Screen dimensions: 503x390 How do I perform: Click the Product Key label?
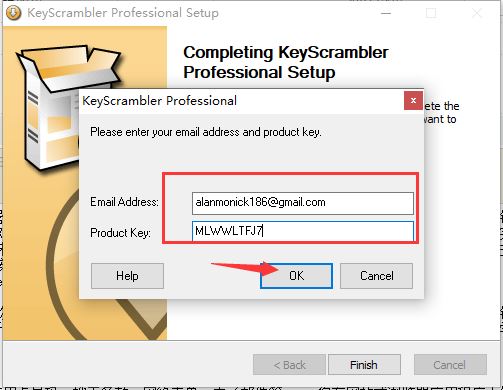[120, 232]
